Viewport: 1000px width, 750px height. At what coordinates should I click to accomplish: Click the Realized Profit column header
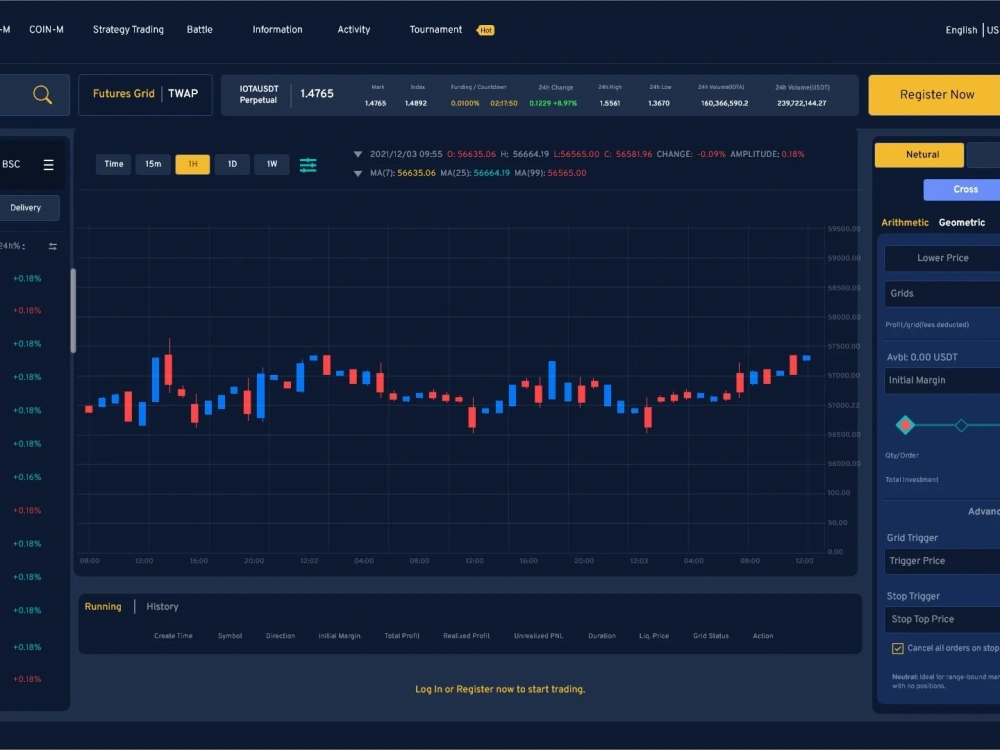(466, 636)
